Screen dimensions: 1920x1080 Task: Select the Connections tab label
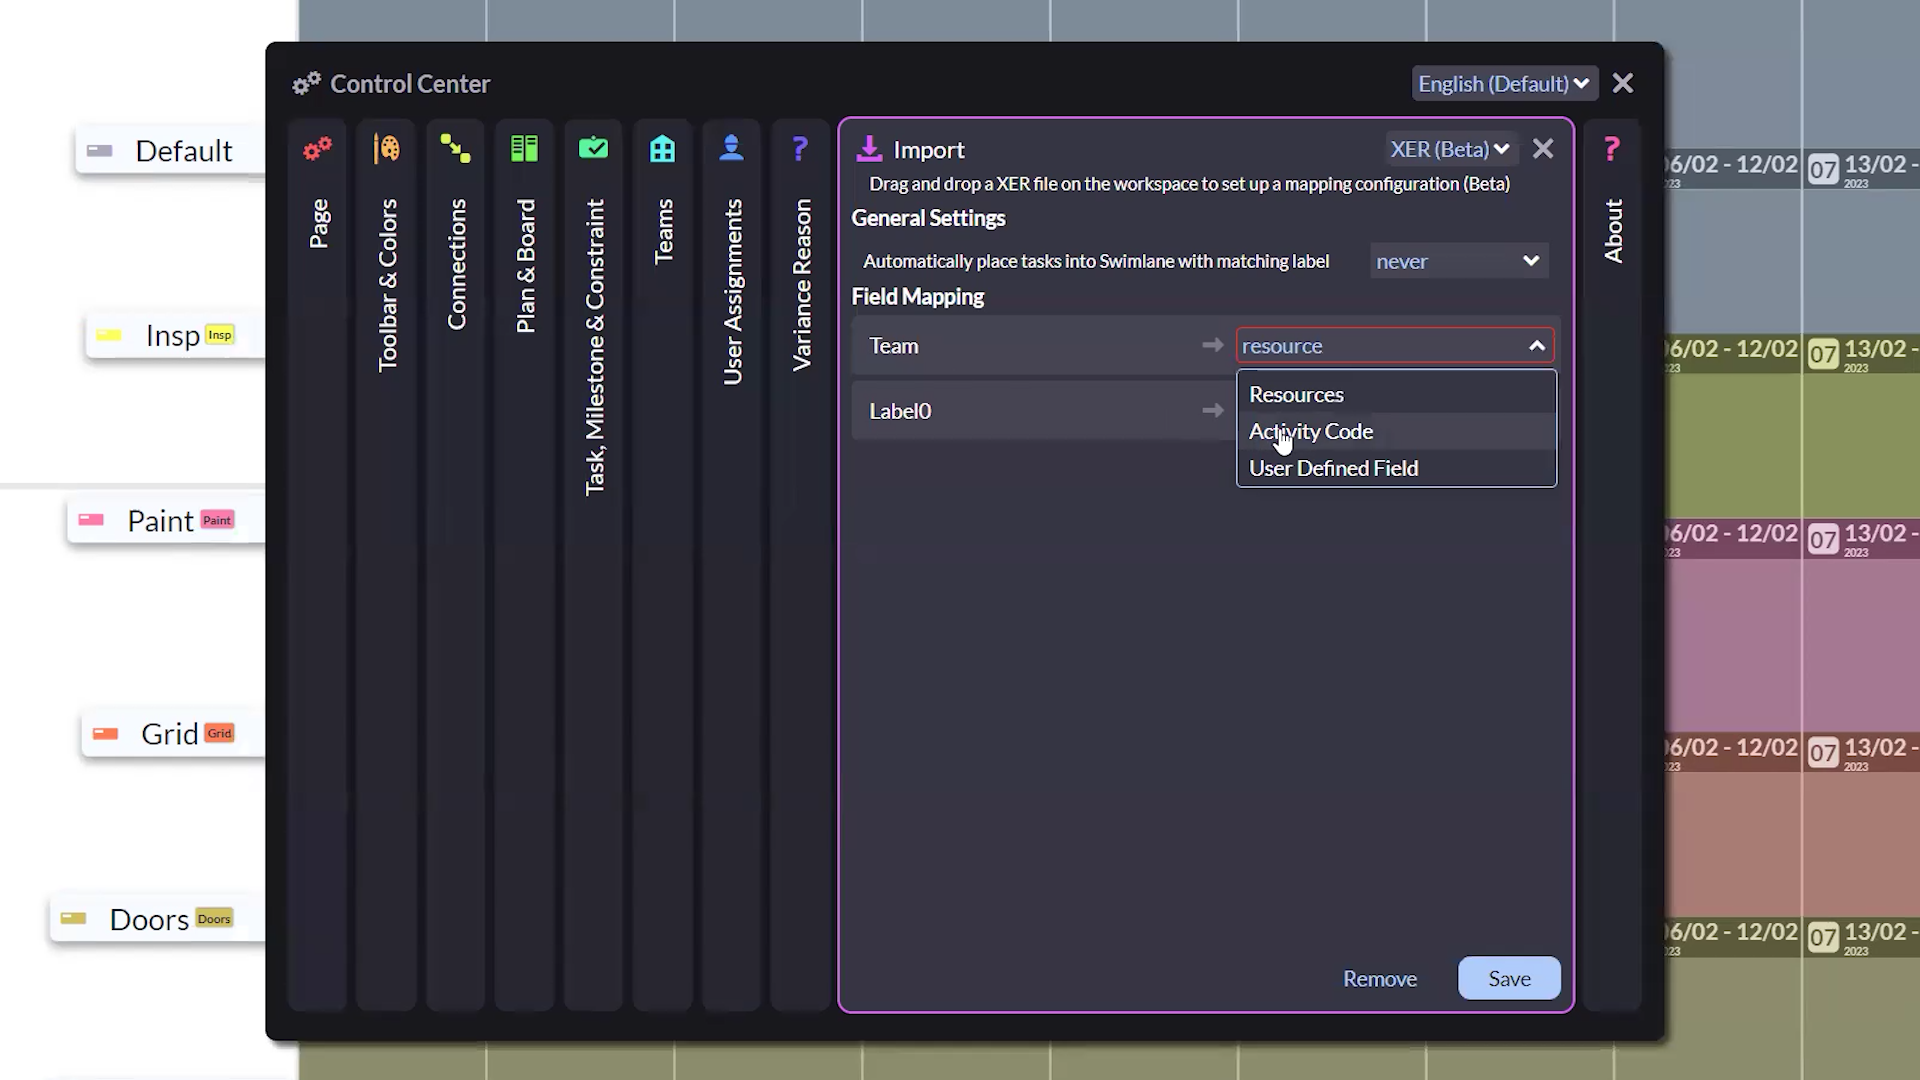click(x=456, y=264)
